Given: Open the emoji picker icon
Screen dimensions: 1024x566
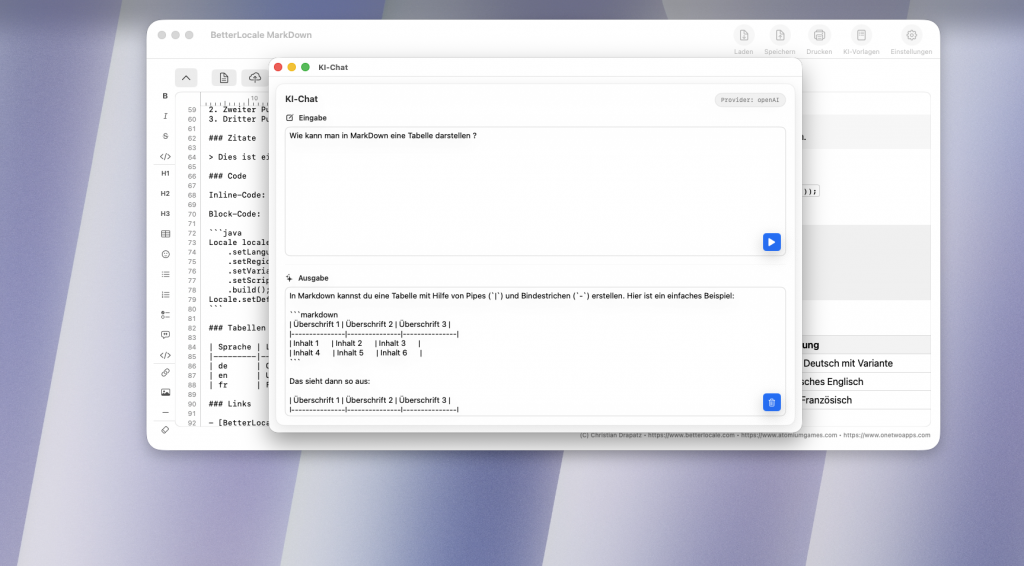Looking at the screenshot, I should (165, 254).
